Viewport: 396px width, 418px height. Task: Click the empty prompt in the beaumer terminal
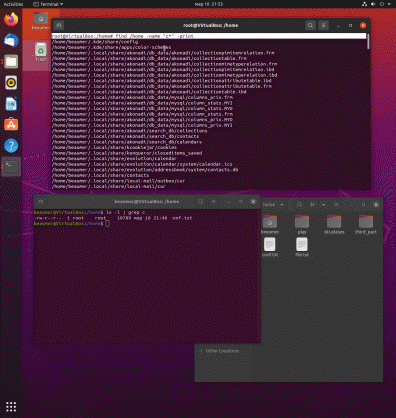coord(107,224)
